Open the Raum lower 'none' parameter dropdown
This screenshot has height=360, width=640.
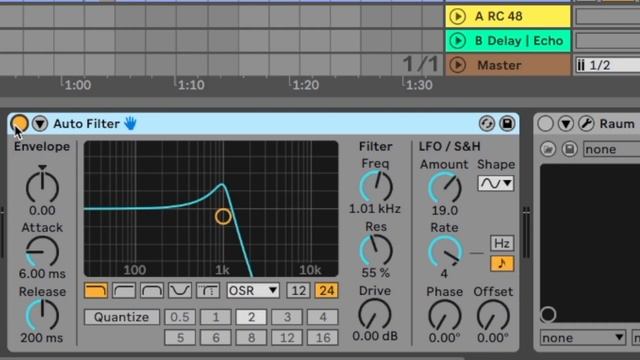tap(582, 338)
